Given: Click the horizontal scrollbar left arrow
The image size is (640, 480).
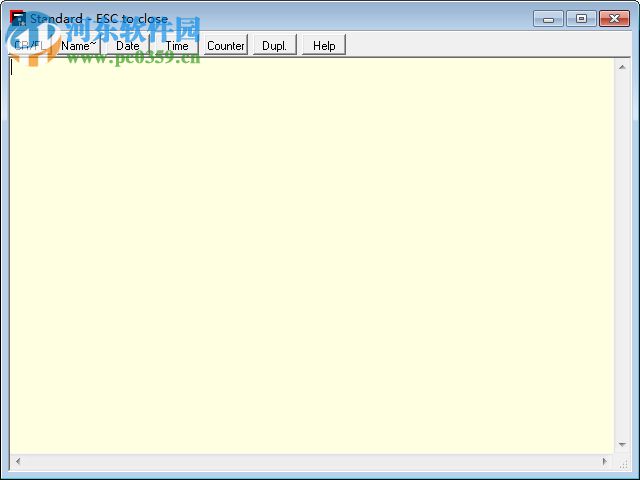Looking at the screenshot, I should click(x=18, y=462).
